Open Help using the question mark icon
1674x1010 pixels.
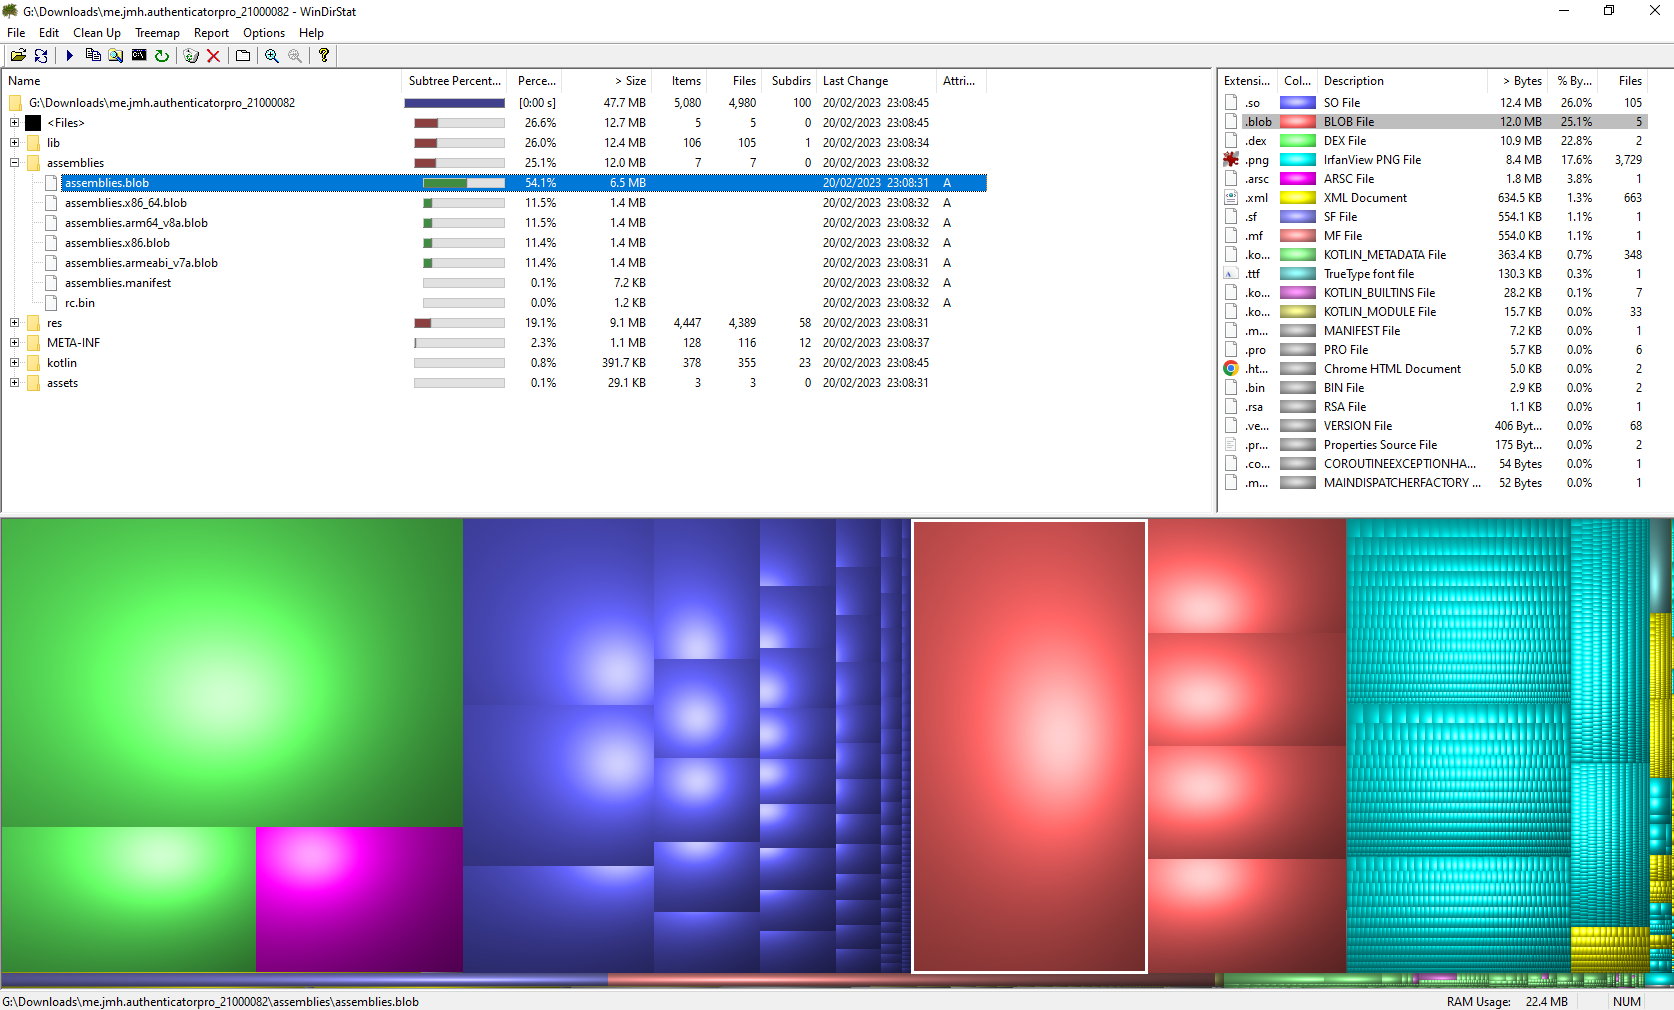pyautogui.click(x=323, y=56)
